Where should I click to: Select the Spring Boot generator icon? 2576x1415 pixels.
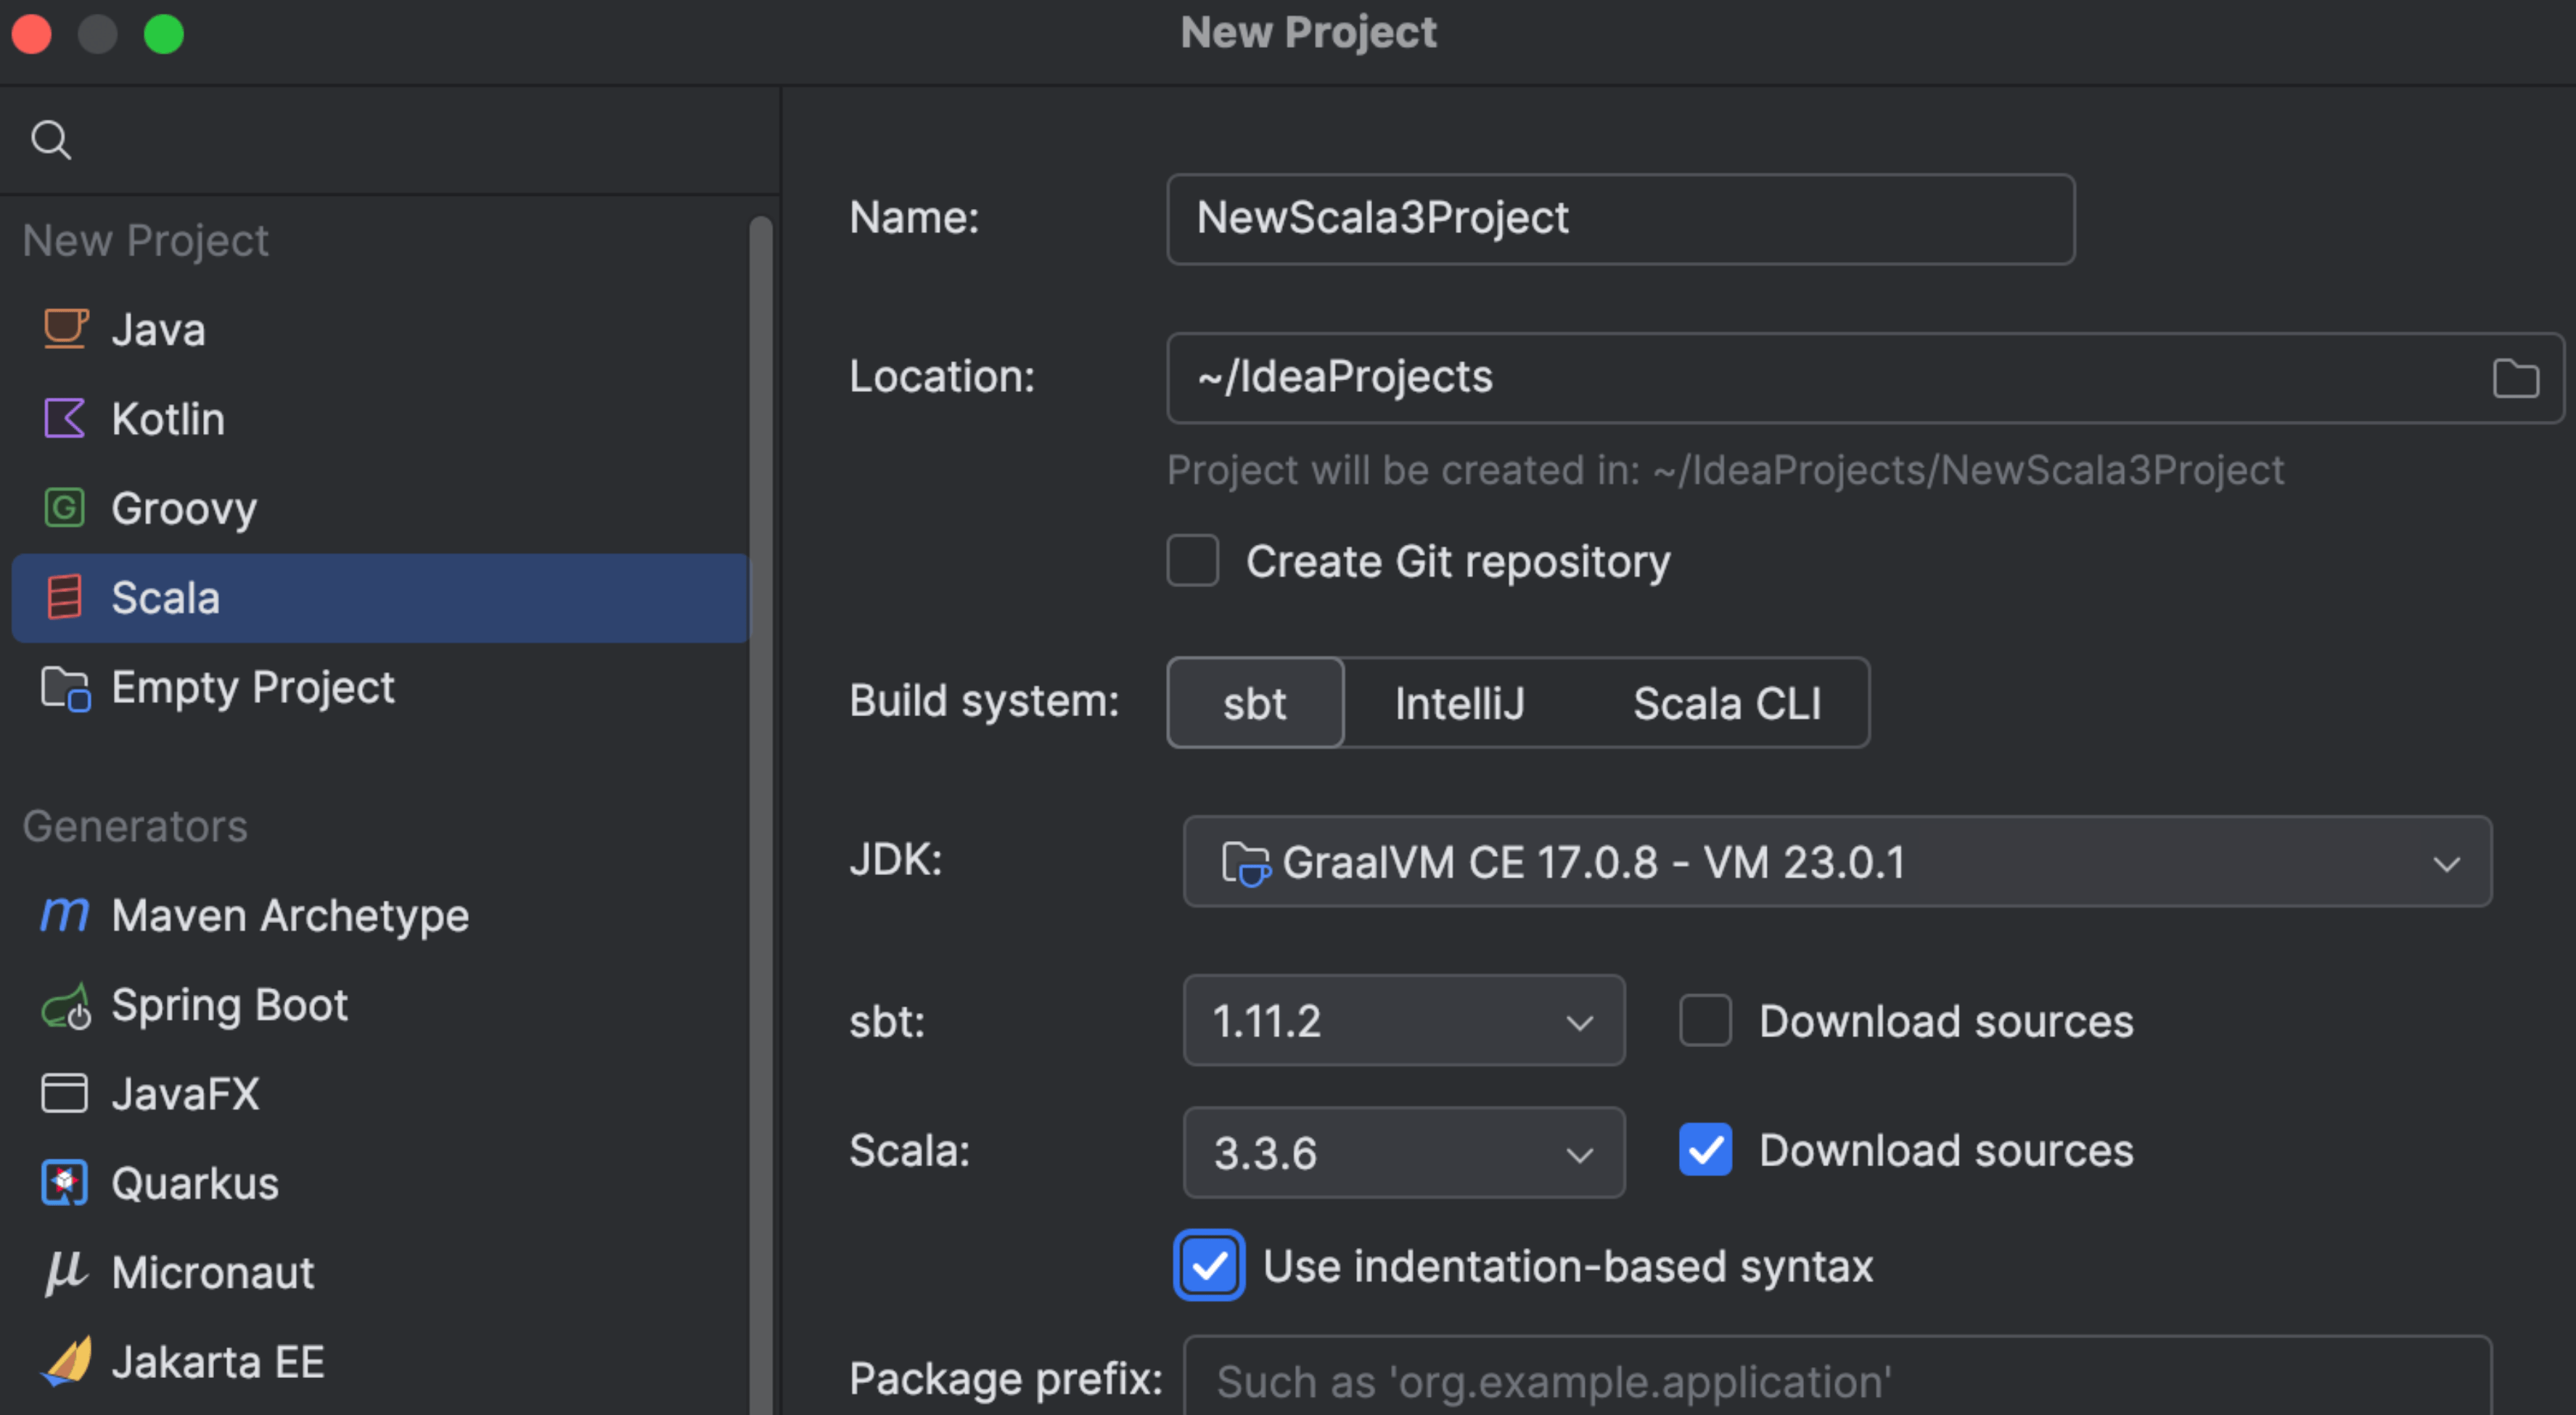pos(66,1006)
